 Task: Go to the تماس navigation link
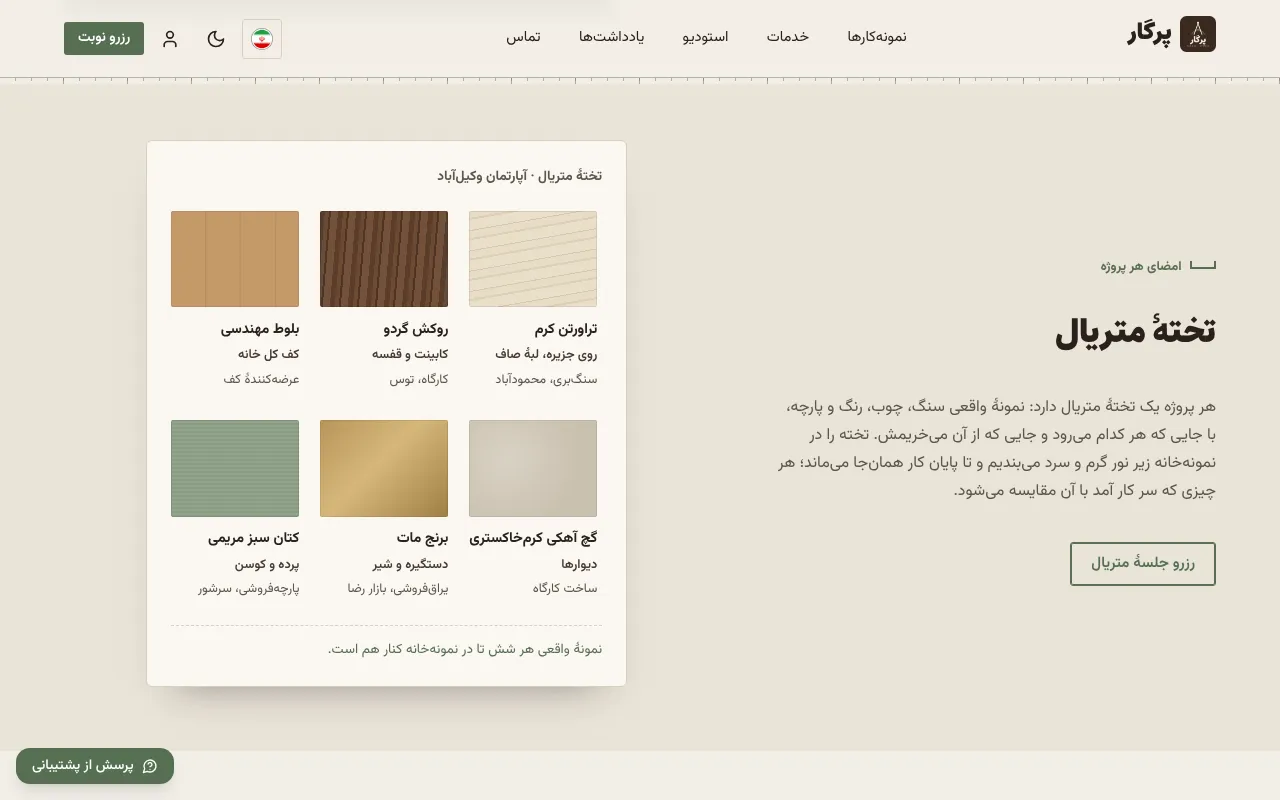[523, 37]
